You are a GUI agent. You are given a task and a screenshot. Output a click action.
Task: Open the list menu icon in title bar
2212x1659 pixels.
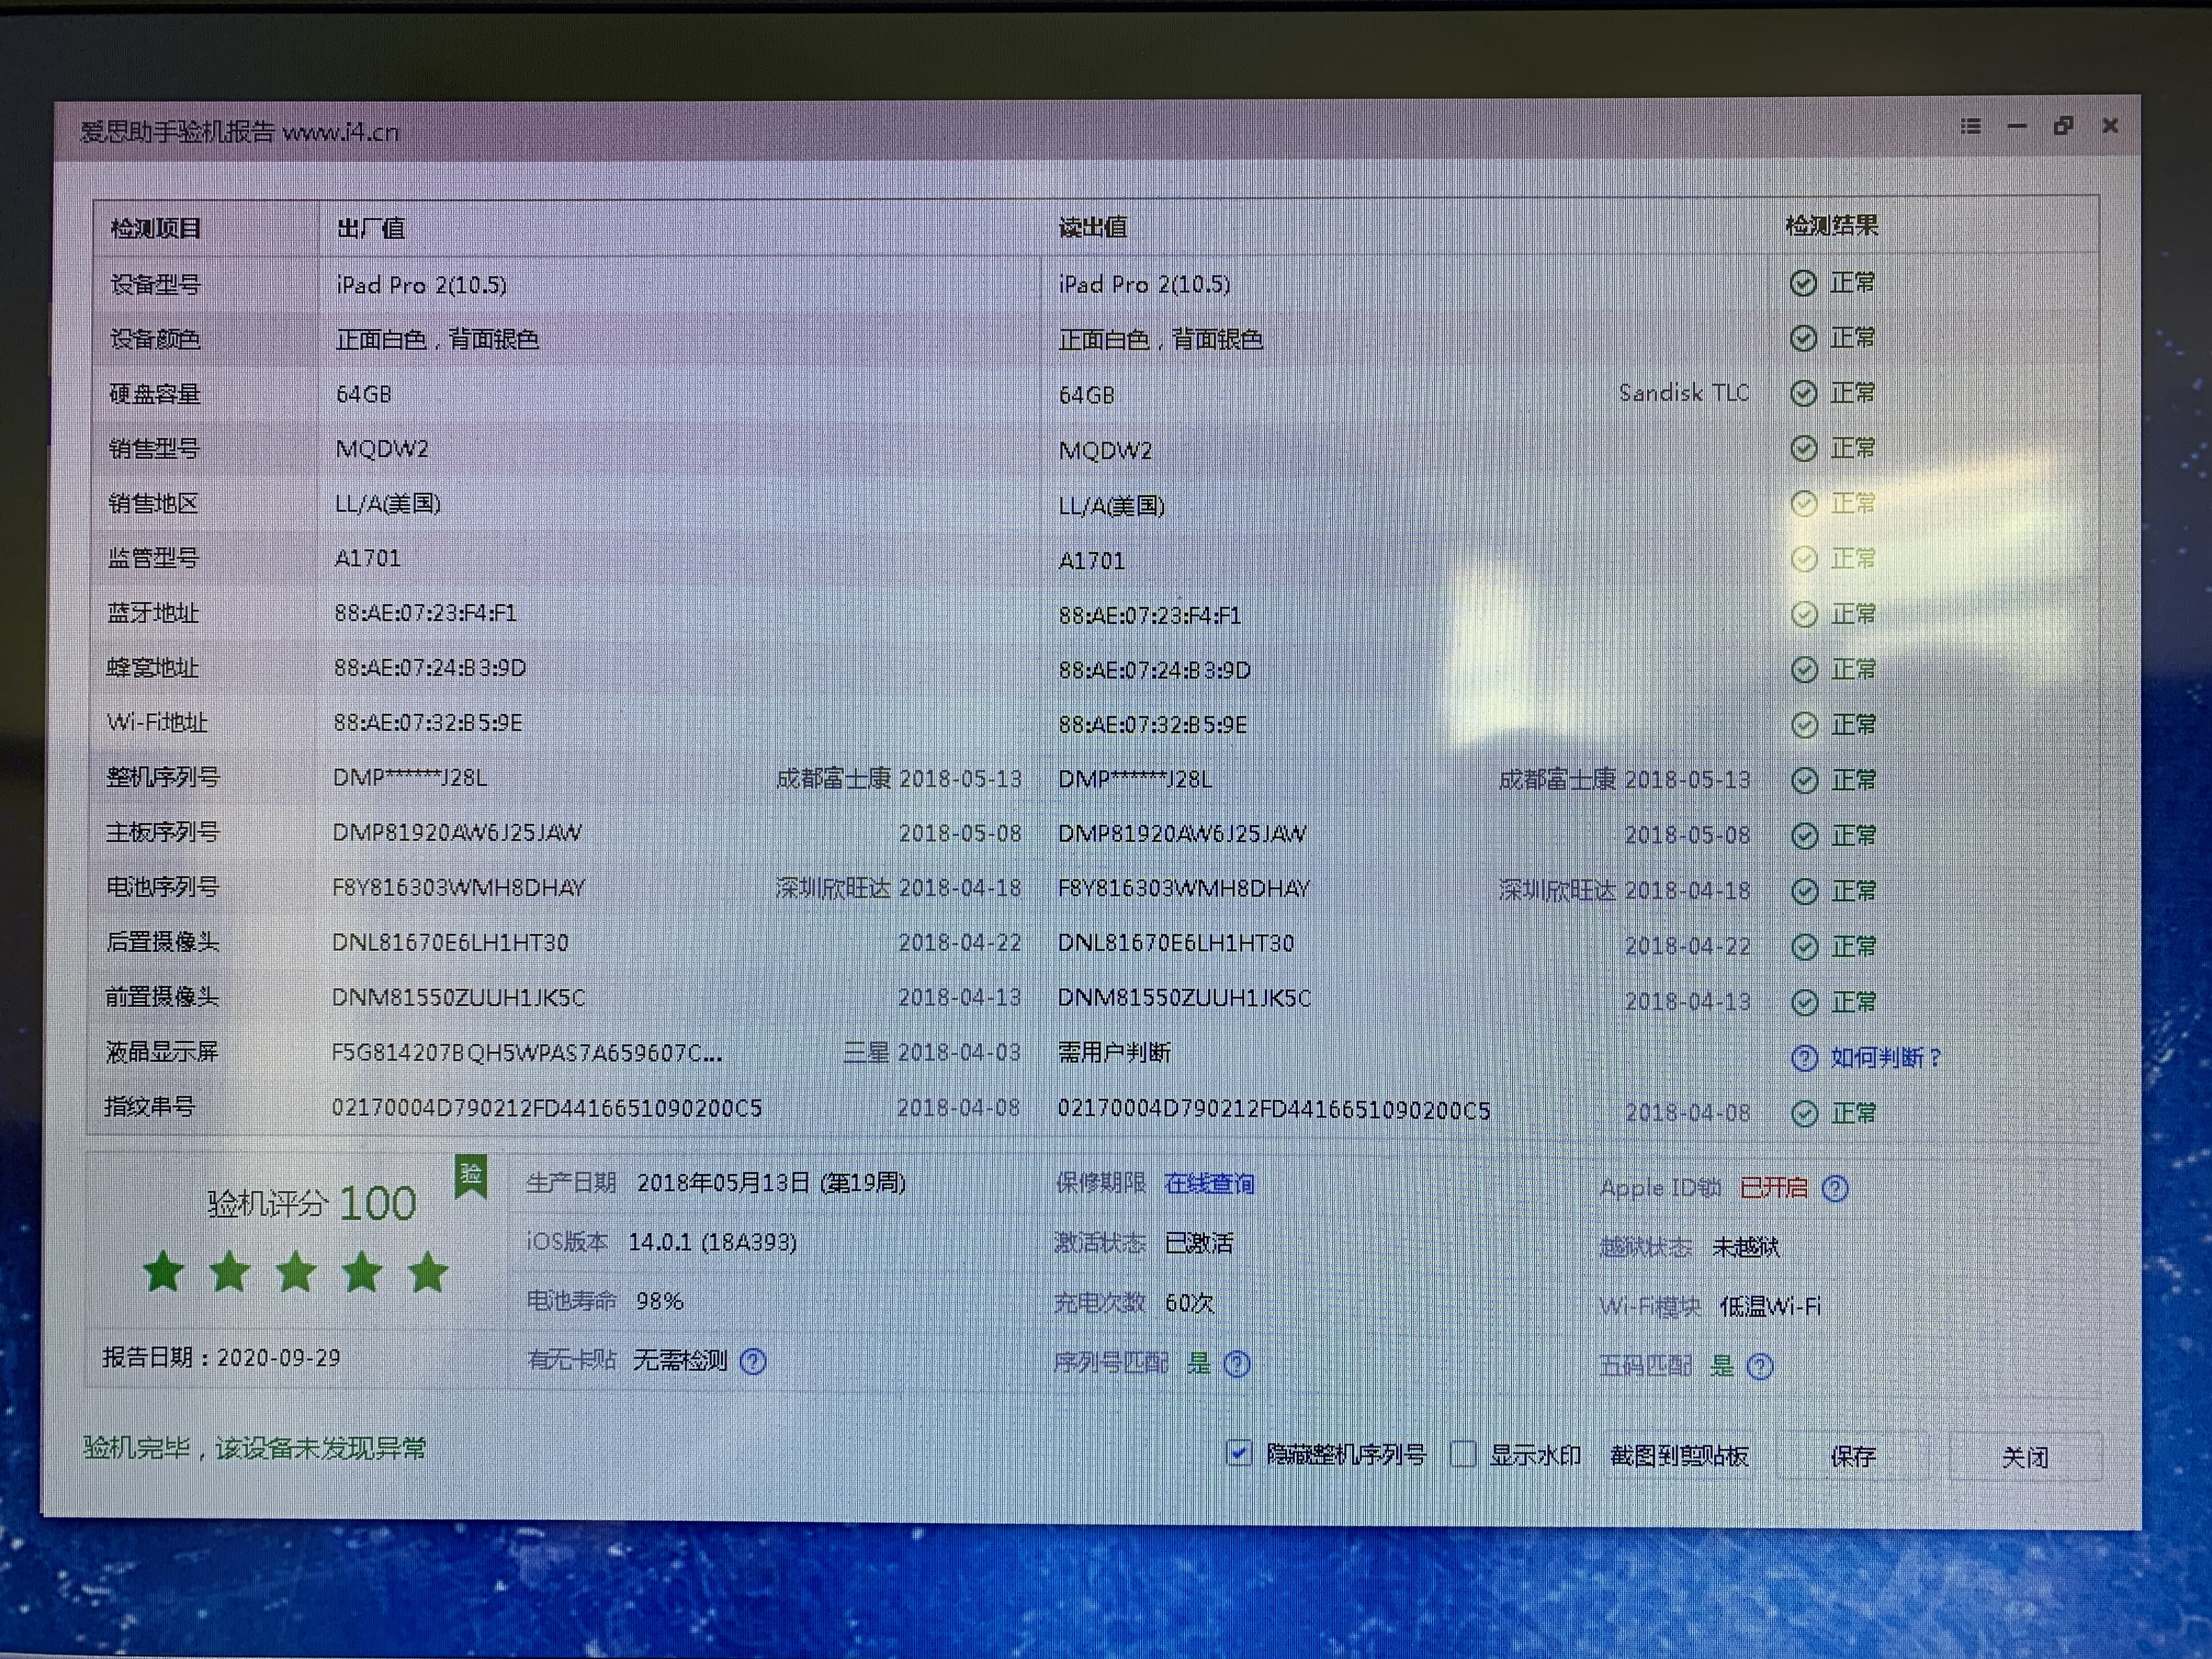point(1970,126)
